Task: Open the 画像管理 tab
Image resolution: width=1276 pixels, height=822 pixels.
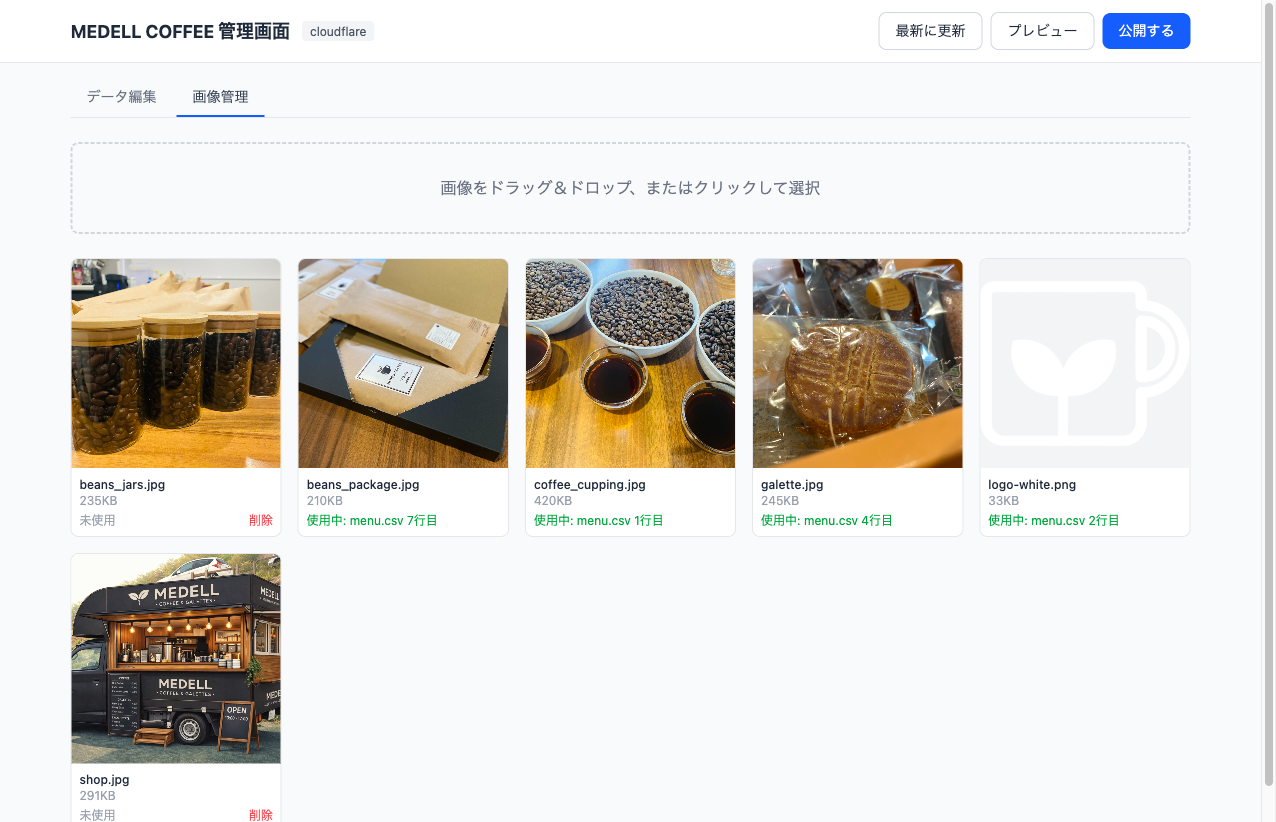Action: click(220, 96)
